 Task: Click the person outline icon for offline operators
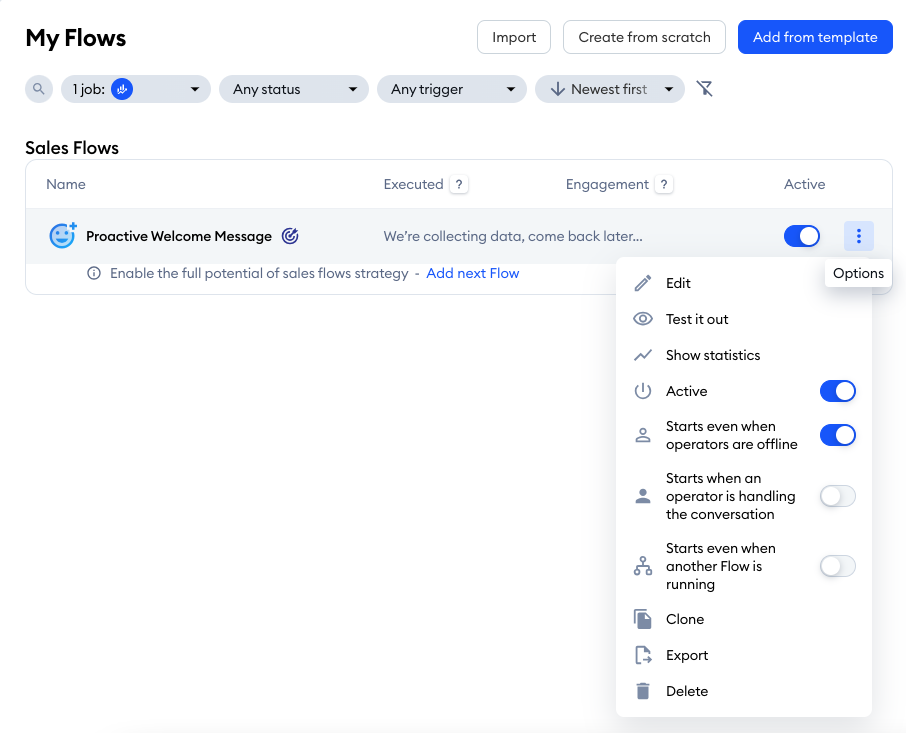[643, 435]
